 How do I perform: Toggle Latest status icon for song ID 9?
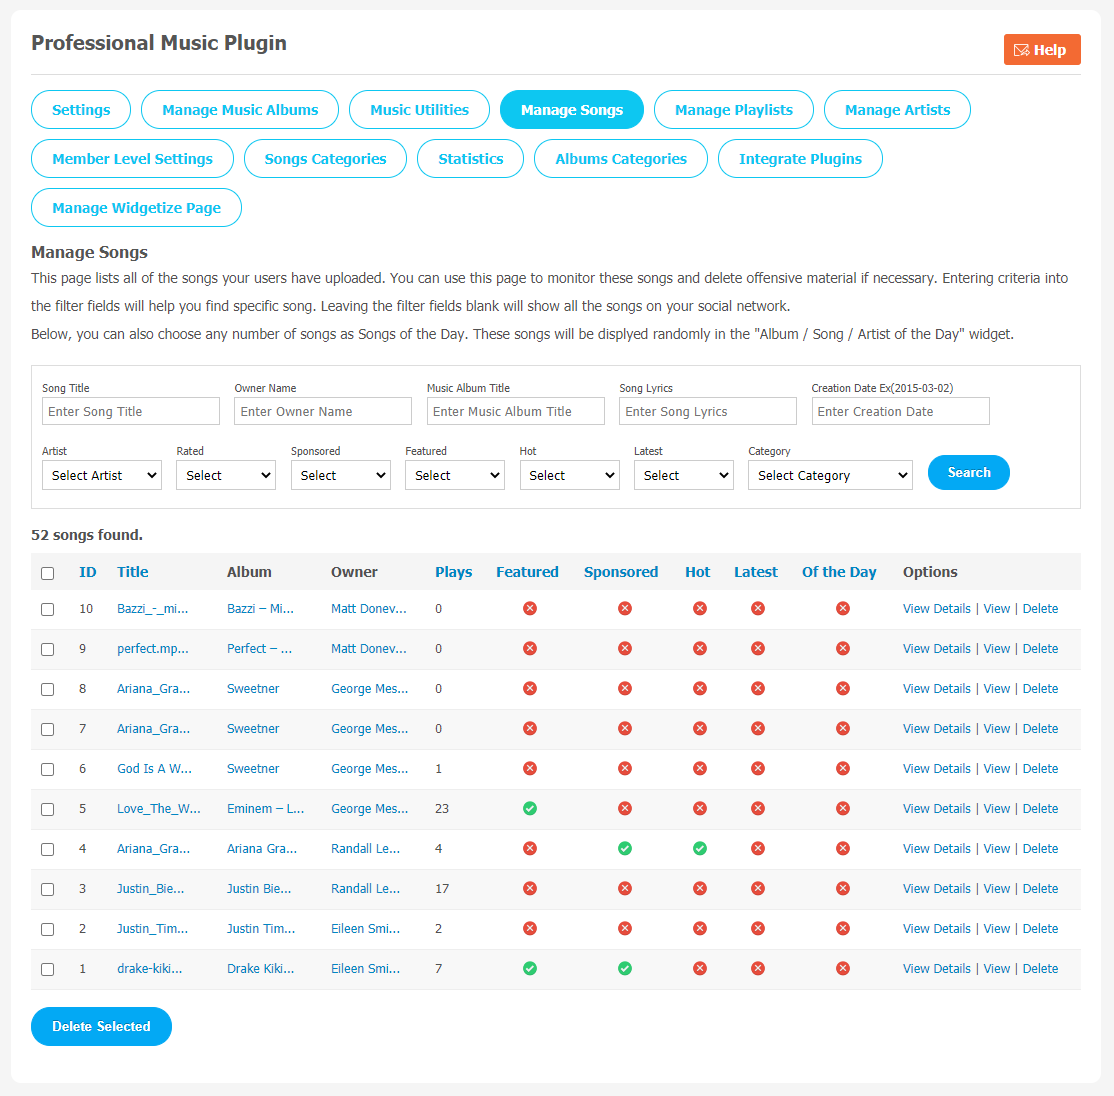[758, 649]
